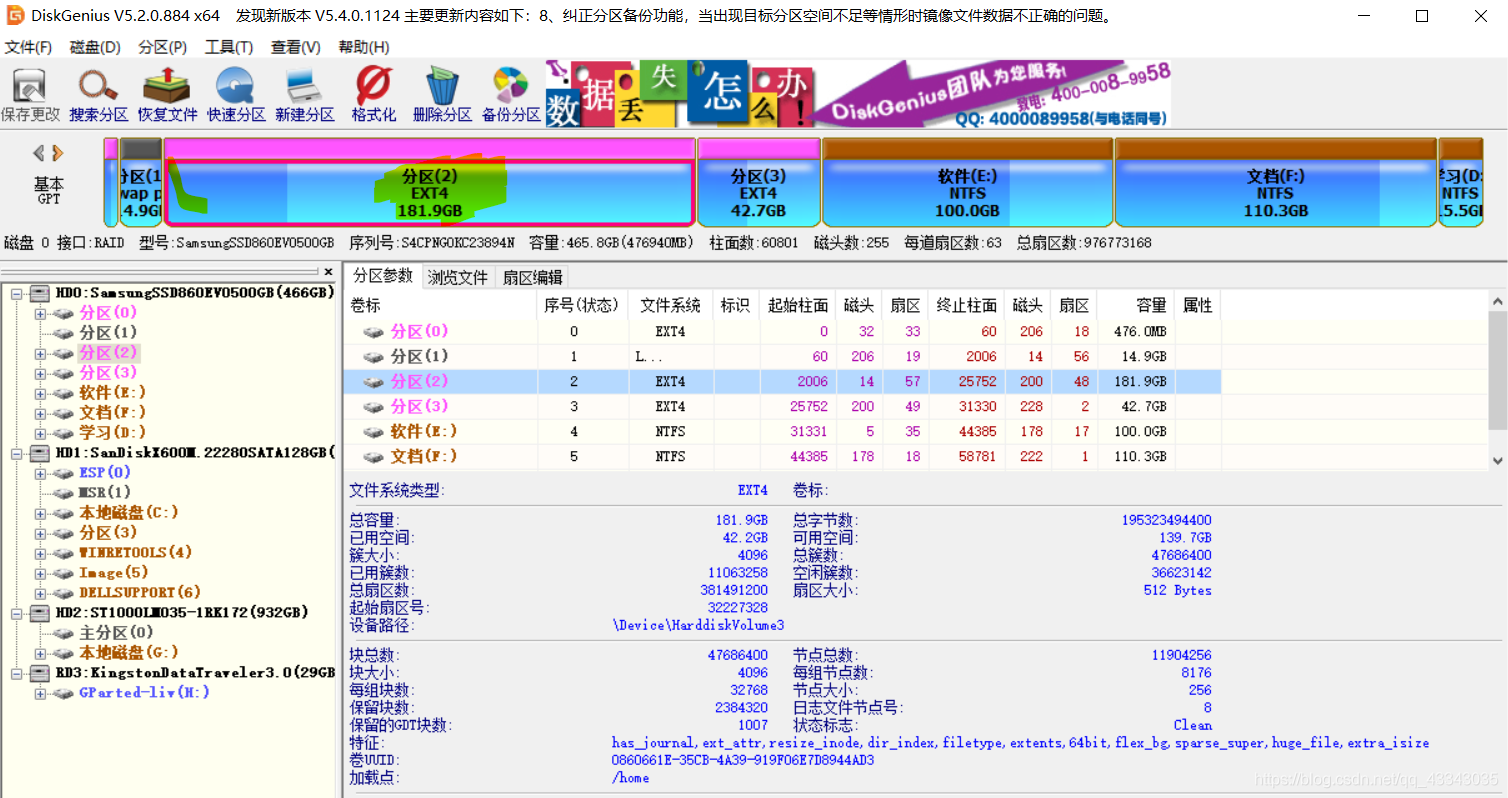
Task: Open the 搜索分区 partition search tool
Action: tap(99, 95)
